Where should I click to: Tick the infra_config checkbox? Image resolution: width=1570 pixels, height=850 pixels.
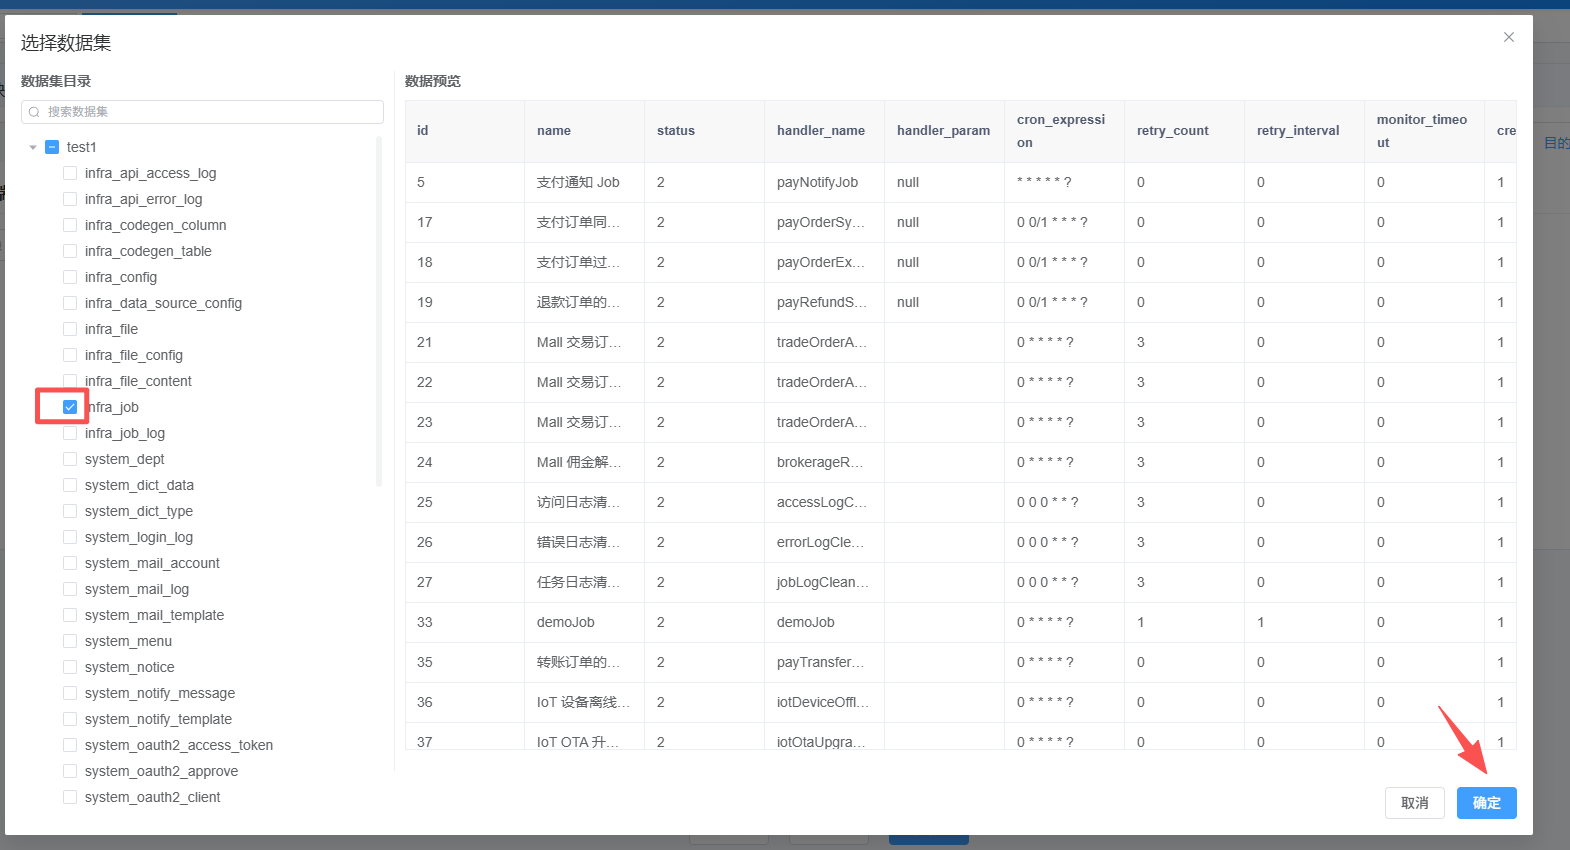pos(70,277)
